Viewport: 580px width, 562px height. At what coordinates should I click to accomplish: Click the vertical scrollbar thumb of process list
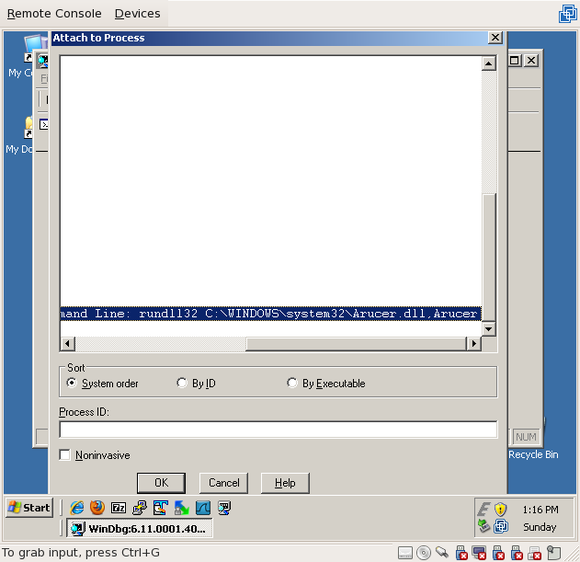click(489, 257)
